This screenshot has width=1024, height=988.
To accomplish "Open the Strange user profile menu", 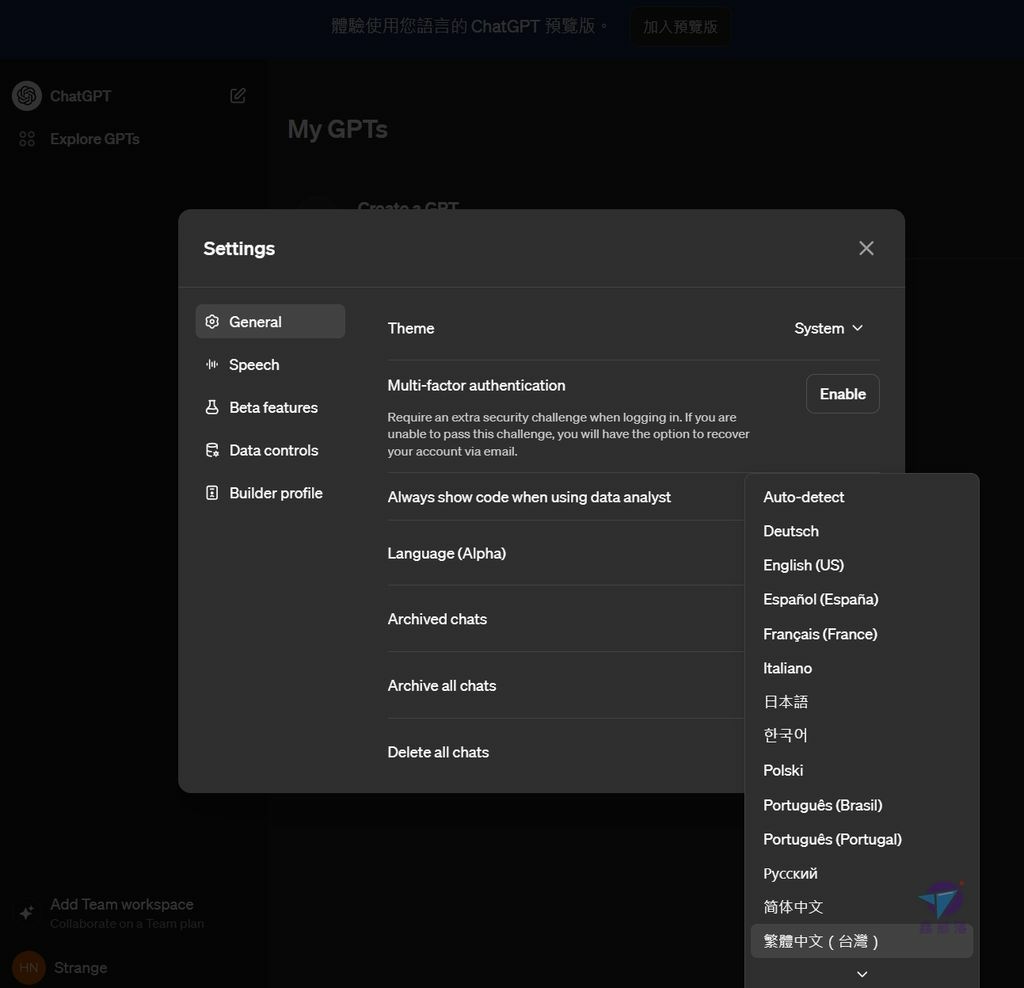I will 80,967.
